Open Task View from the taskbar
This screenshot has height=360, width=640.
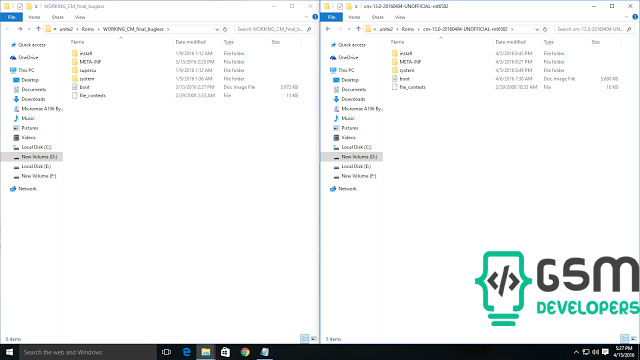[166, 352]
